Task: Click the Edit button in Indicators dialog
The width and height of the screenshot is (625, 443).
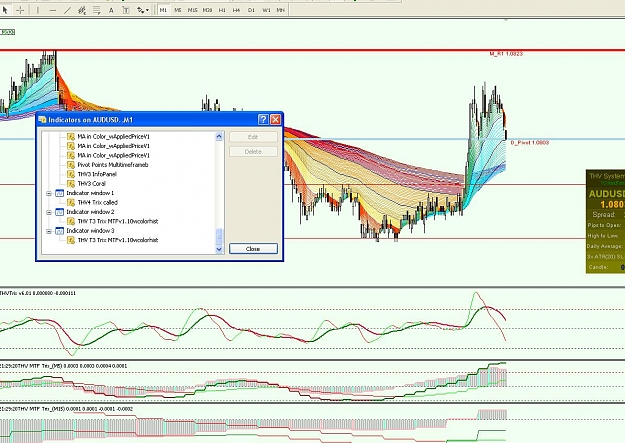Action: (253, 137)
